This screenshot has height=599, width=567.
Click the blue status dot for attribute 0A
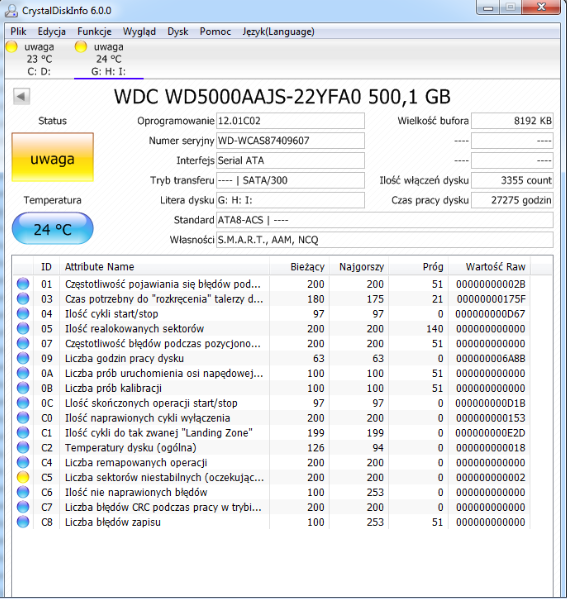(x=23, y=373)
